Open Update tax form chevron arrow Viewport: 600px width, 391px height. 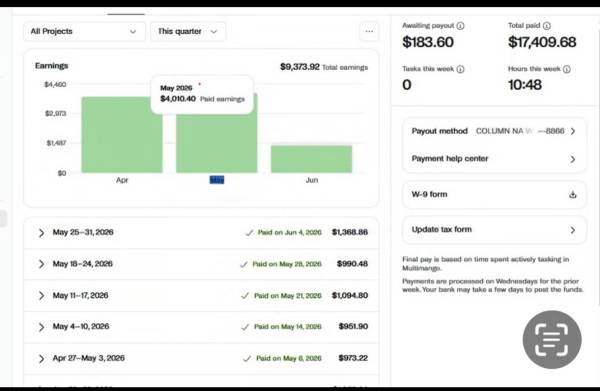[573, 230]
